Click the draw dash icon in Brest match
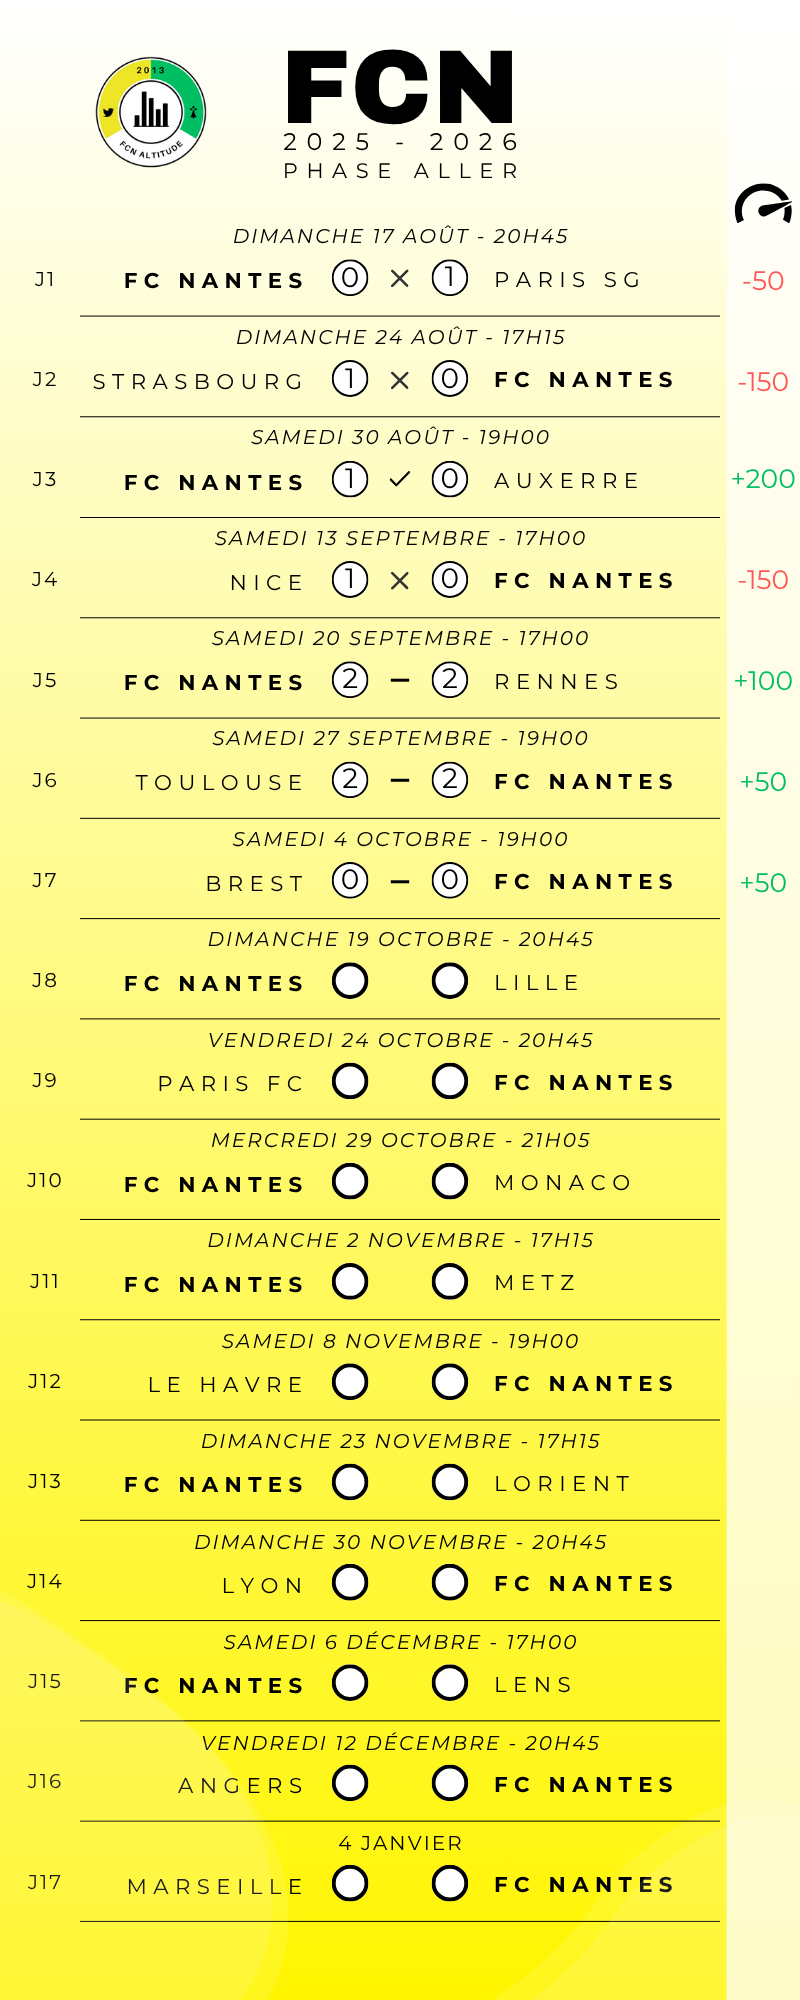The width and height of the screenshot is (800, 2000). click(x=400, y=882)
